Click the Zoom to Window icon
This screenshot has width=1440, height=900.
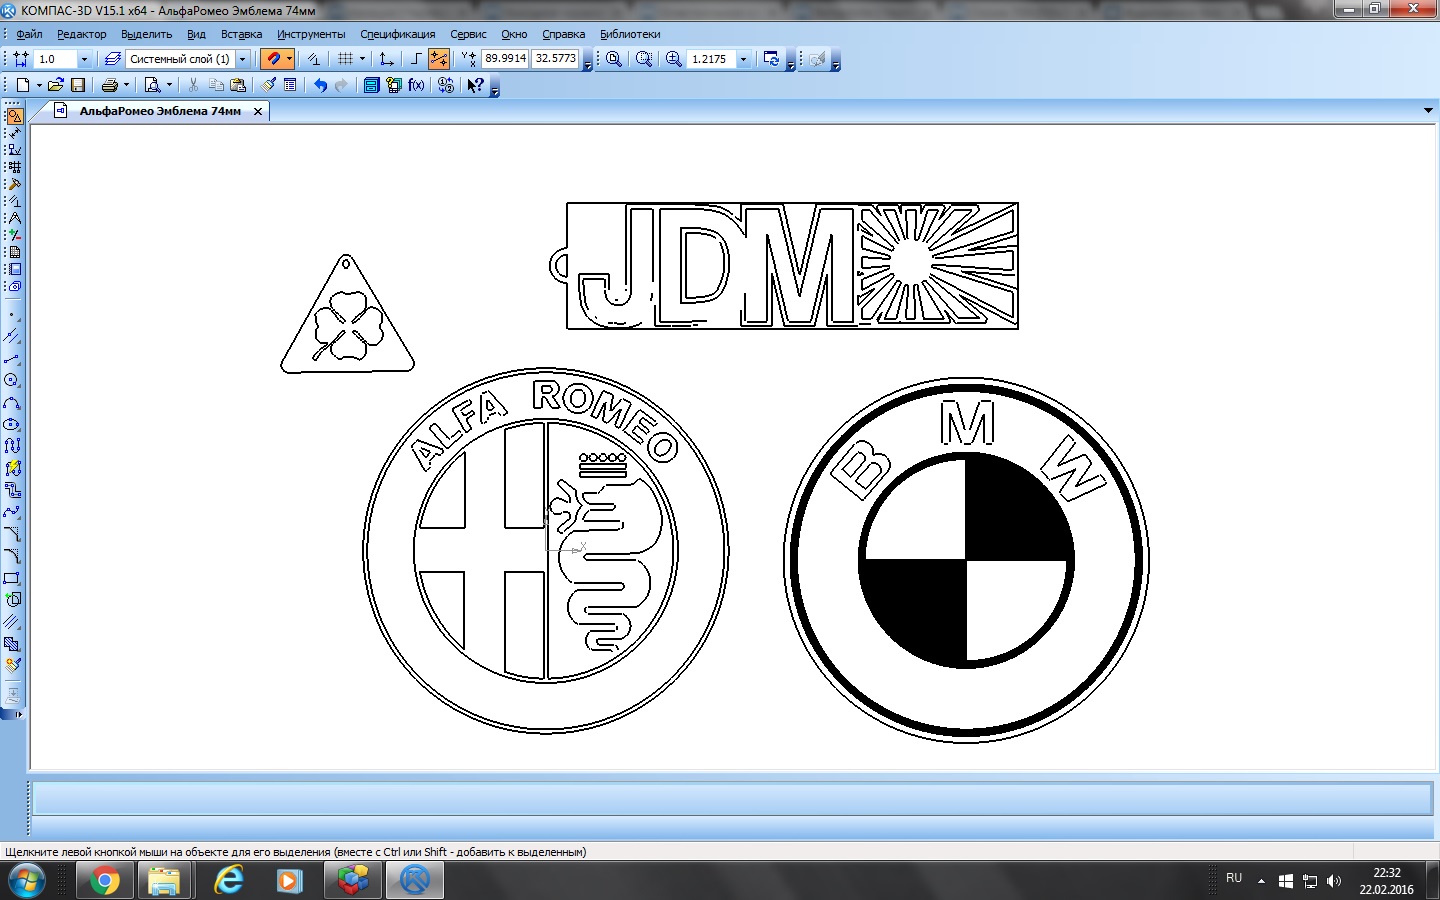point(614,59)
